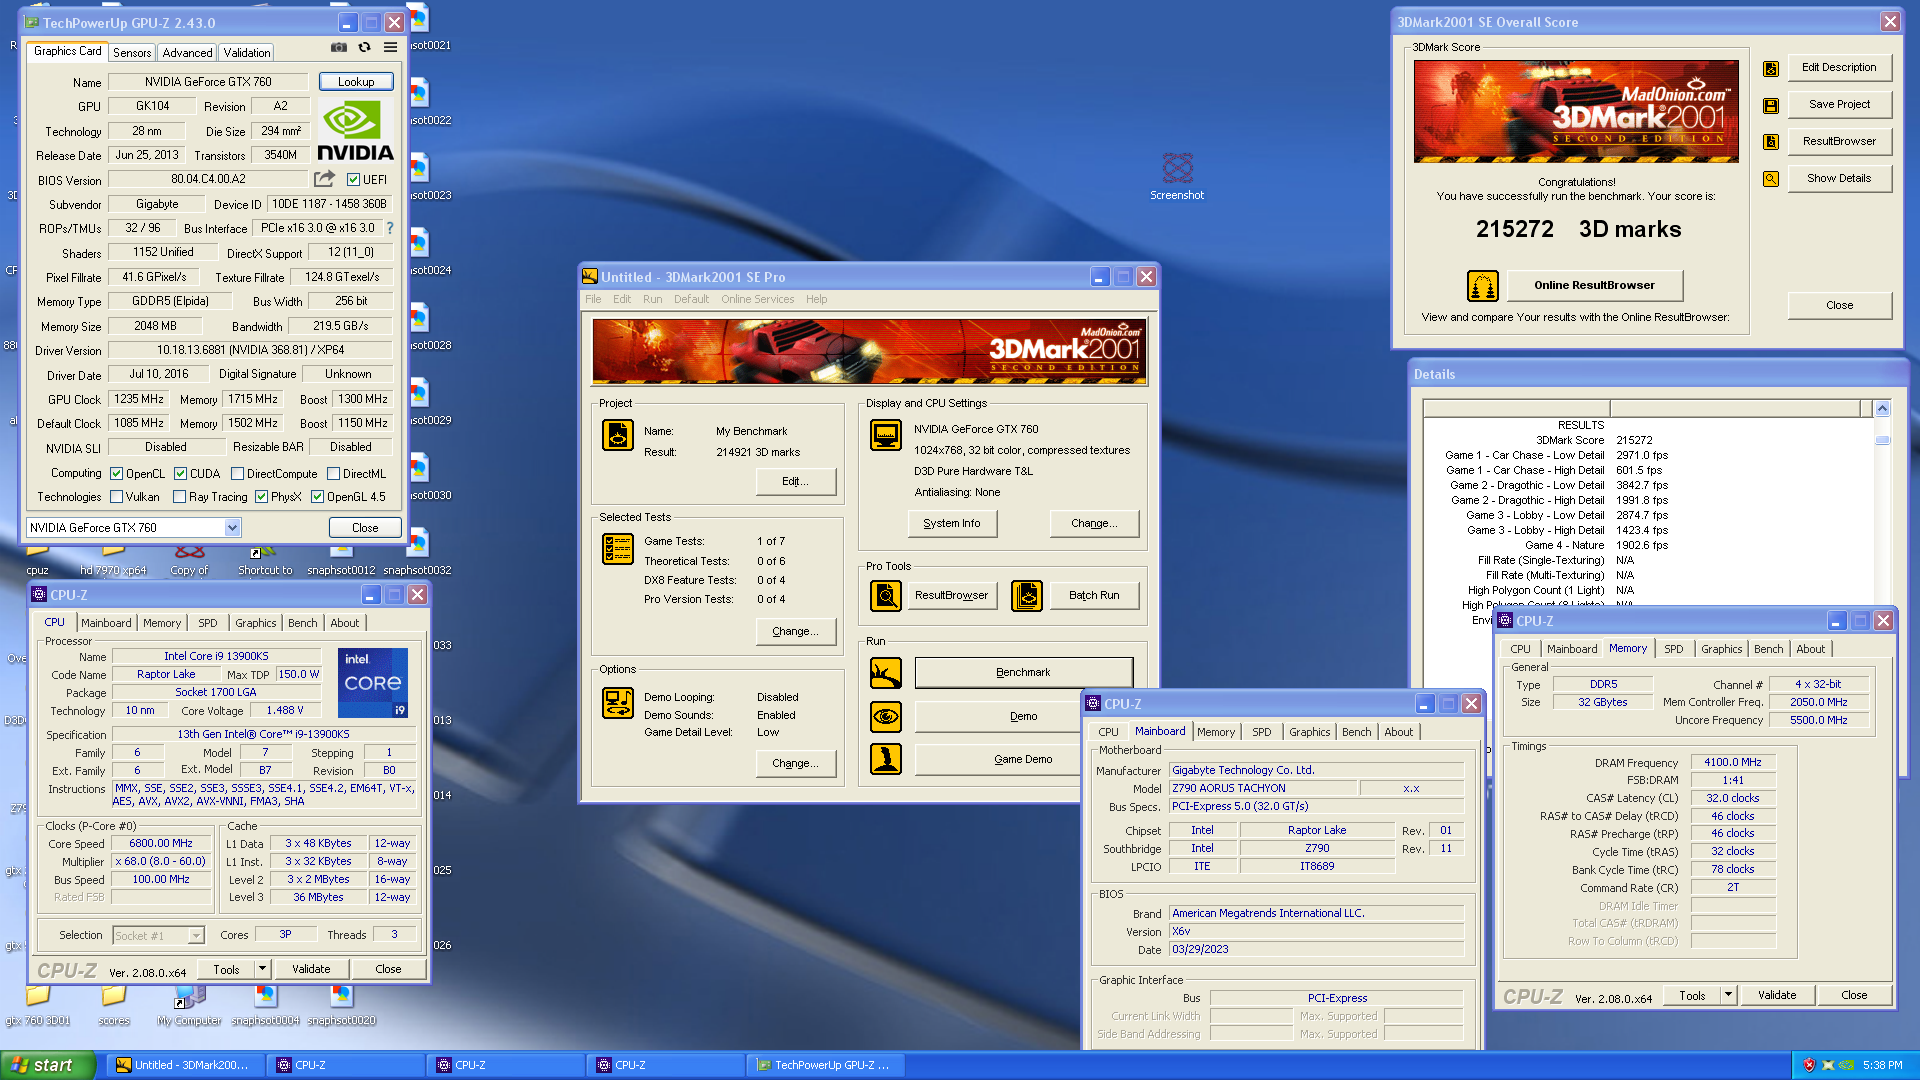Take a GPU-Z screenshot with camera icon

click(x=339, y=47)
